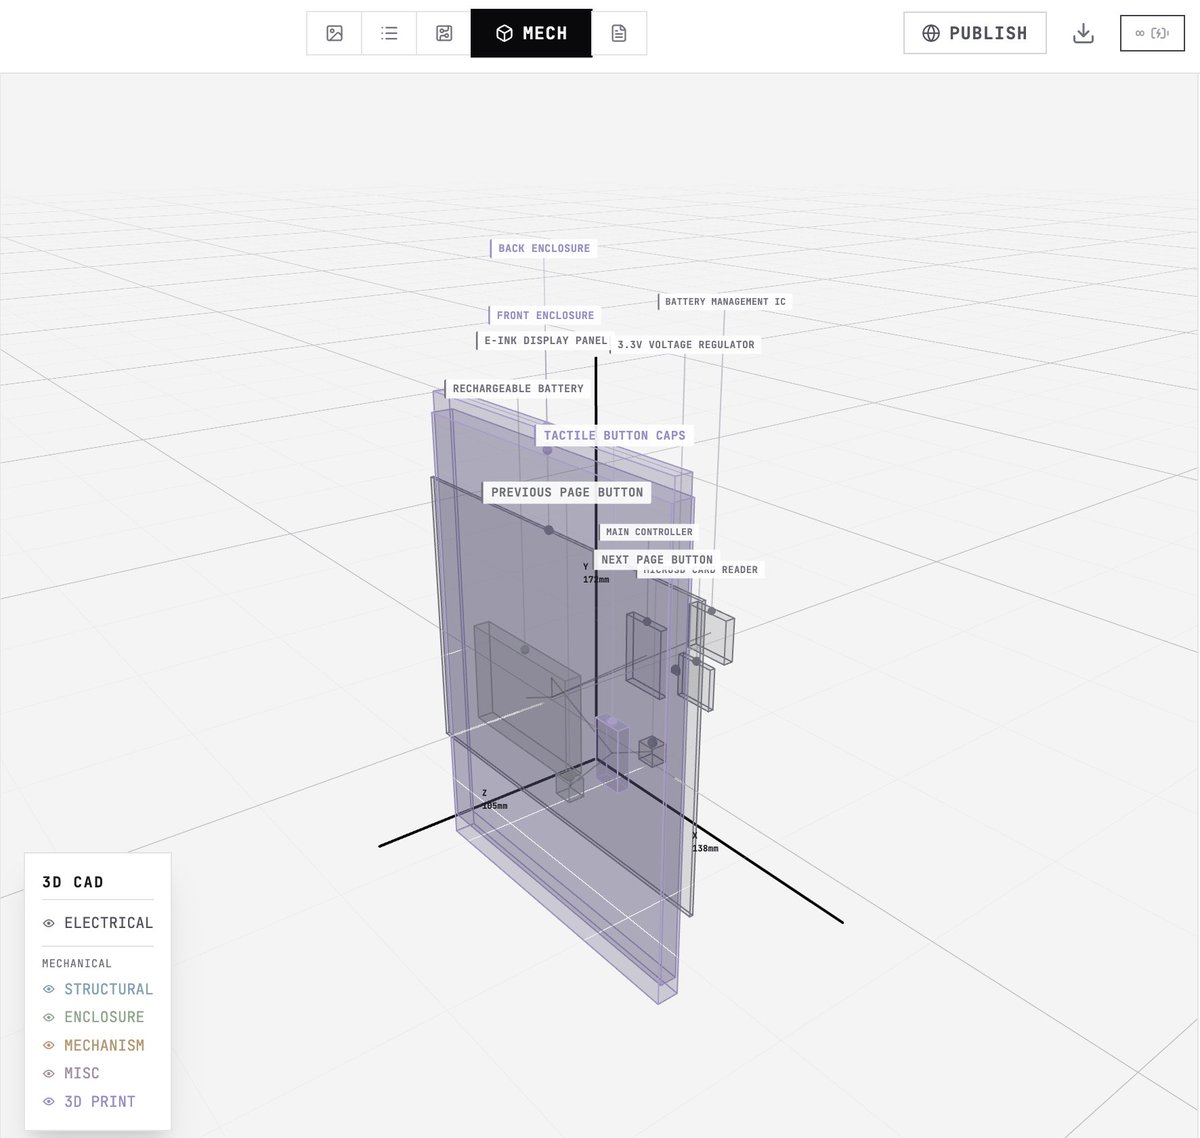
Task: Select the E-INK DISPLAY PANEL label
Action: pyautogui.click(x=544, y=340)
